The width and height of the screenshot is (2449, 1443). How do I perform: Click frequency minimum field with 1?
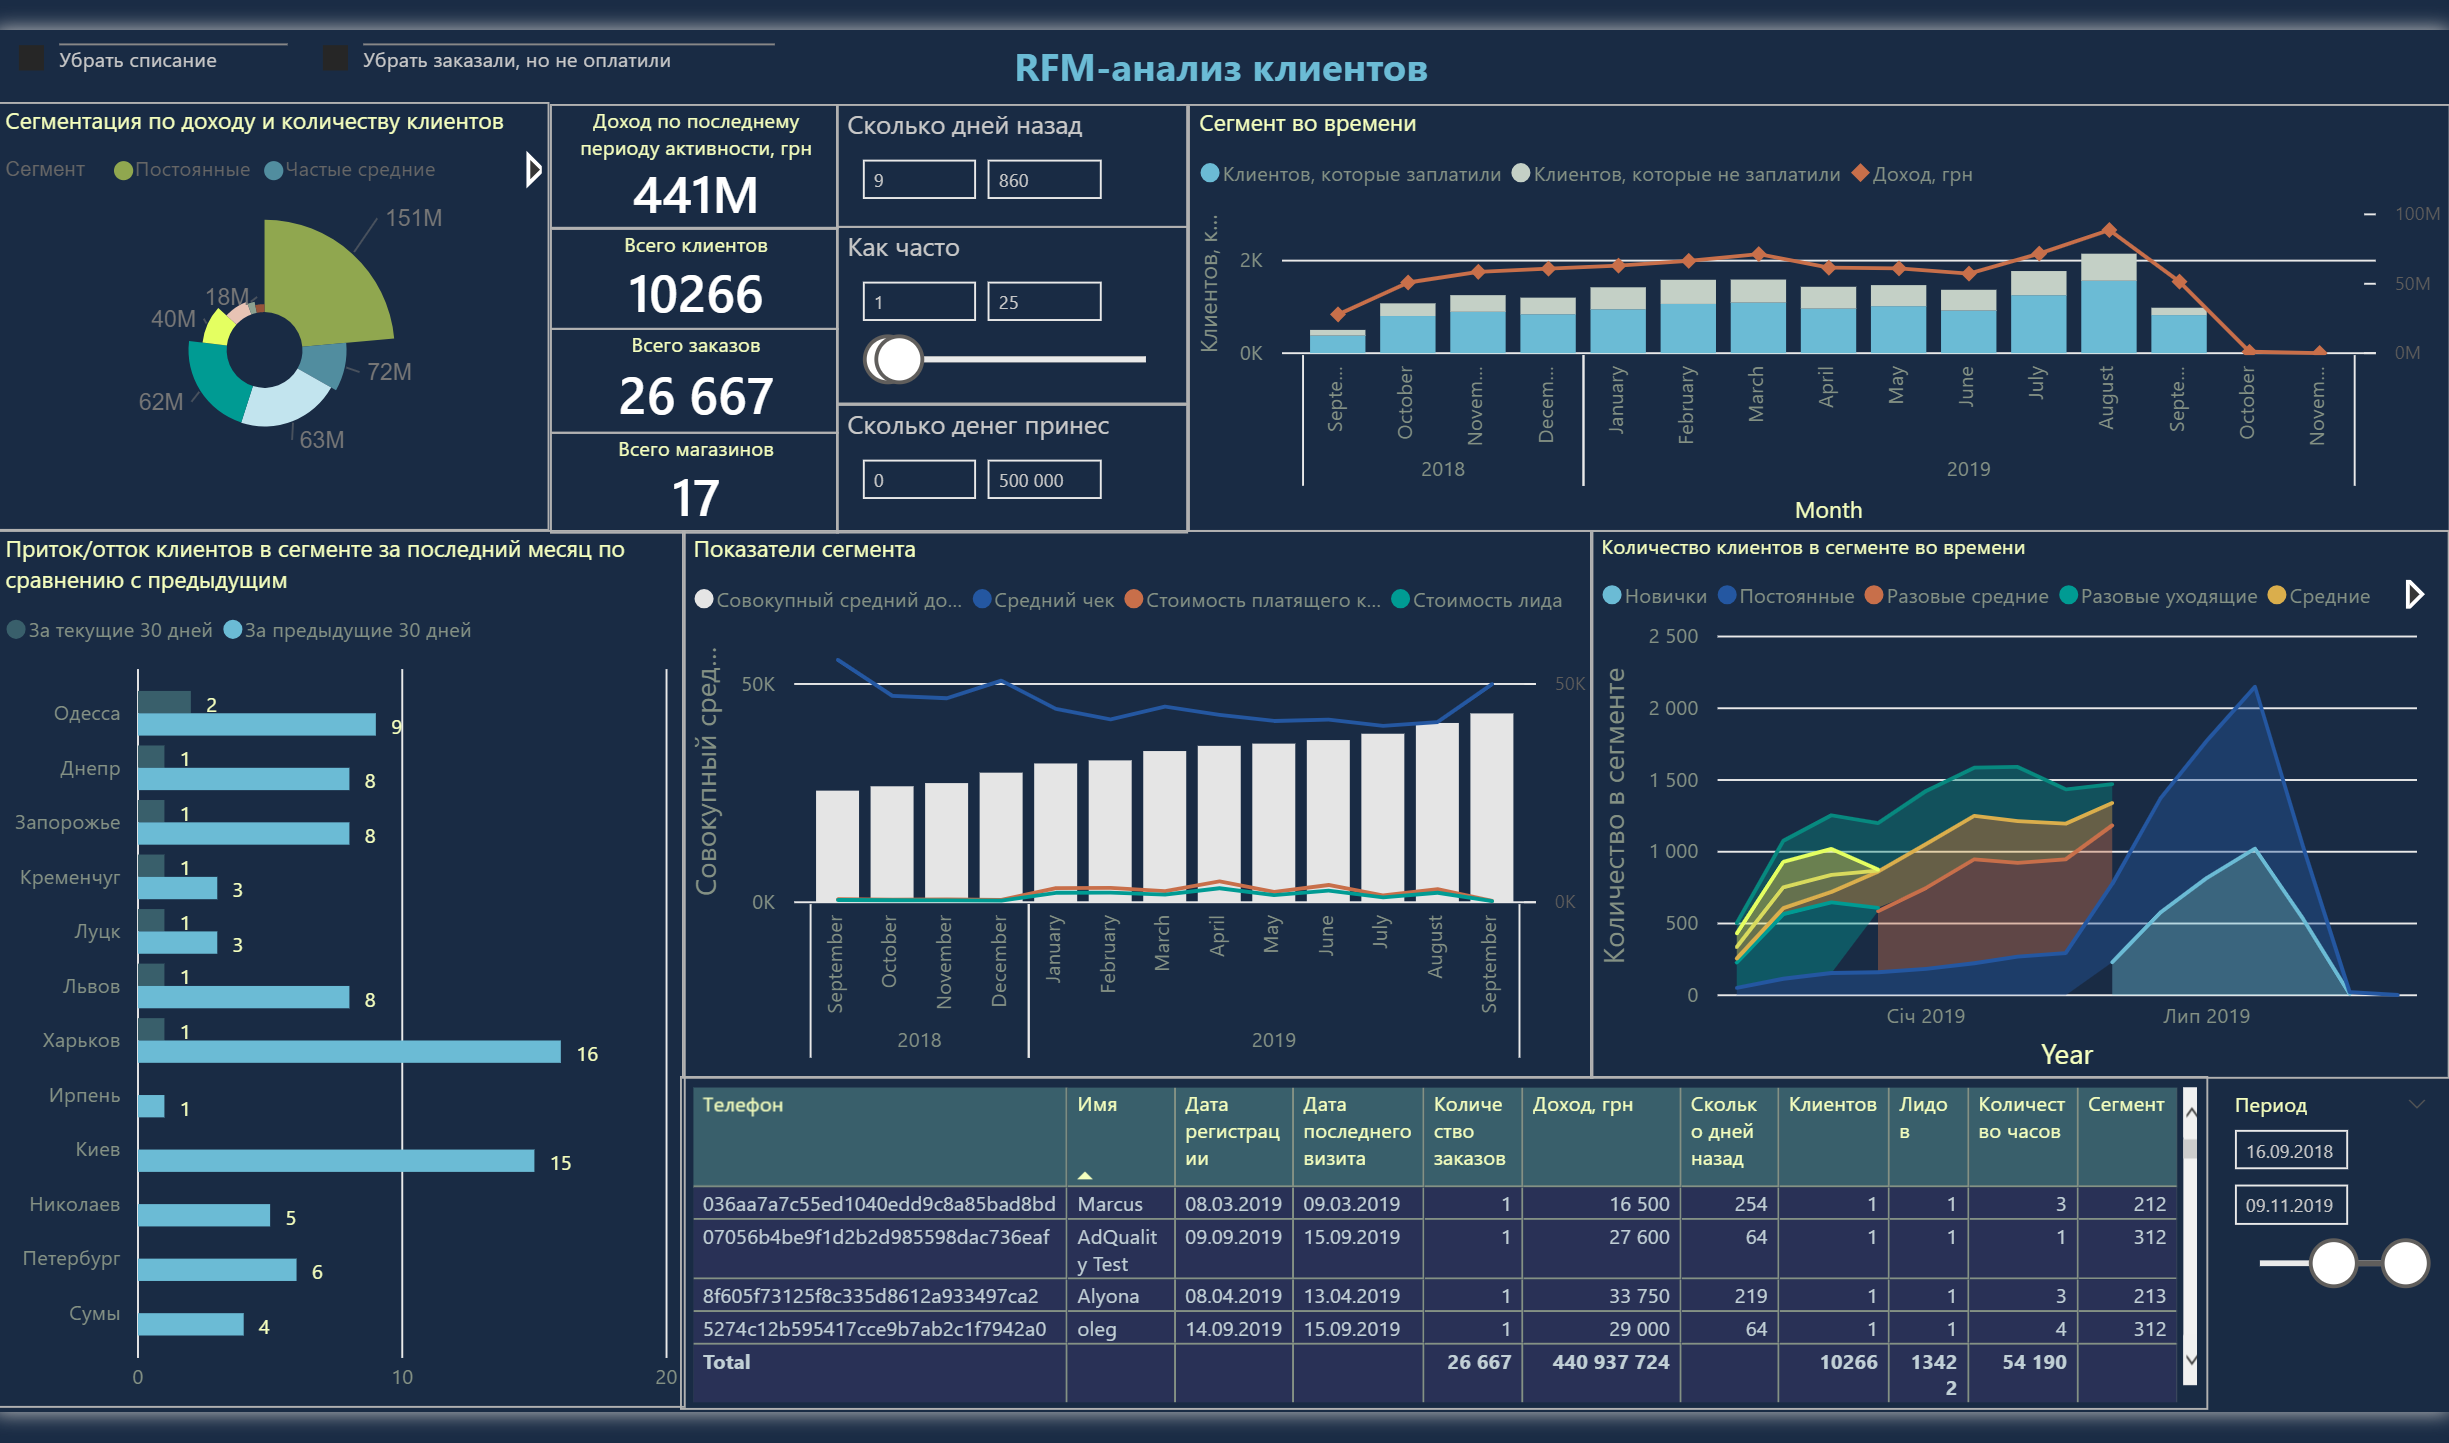click(919, 302)
